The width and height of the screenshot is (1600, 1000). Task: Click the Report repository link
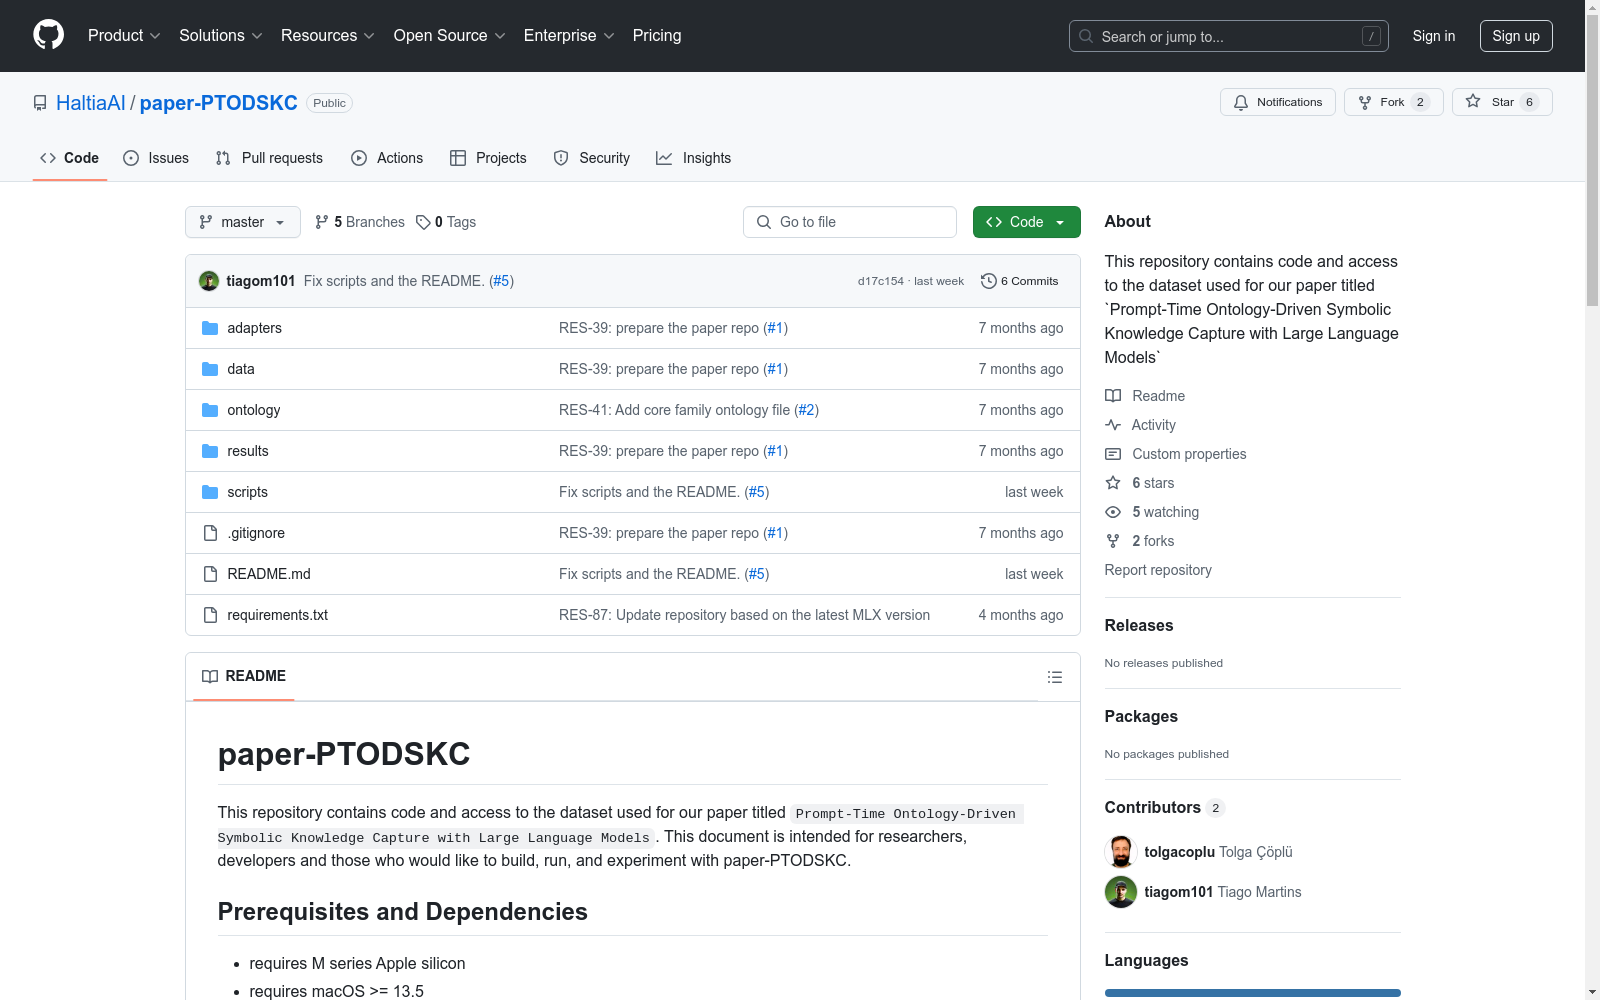tap(1158, 570)
